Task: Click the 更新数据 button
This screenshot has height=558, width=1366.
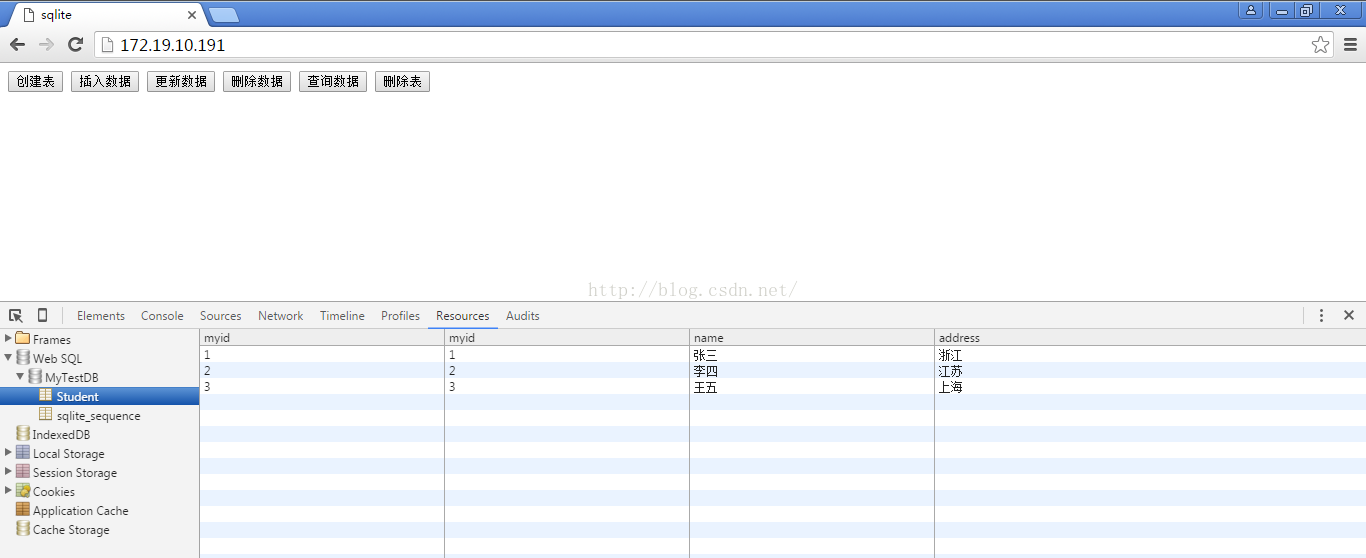Action: point(181,82)
